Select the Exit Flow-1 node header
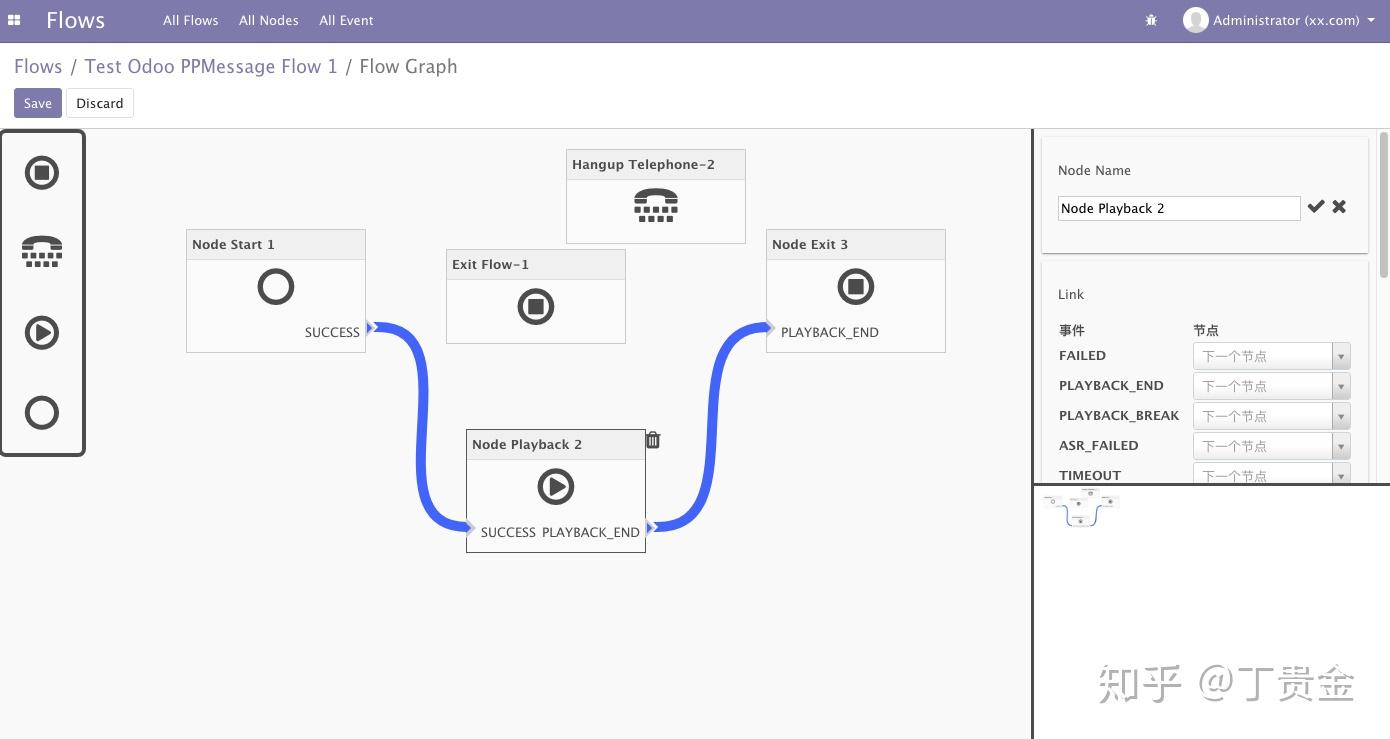The height and width of the screenshot is (739, 1390). [x=536, y=265]
